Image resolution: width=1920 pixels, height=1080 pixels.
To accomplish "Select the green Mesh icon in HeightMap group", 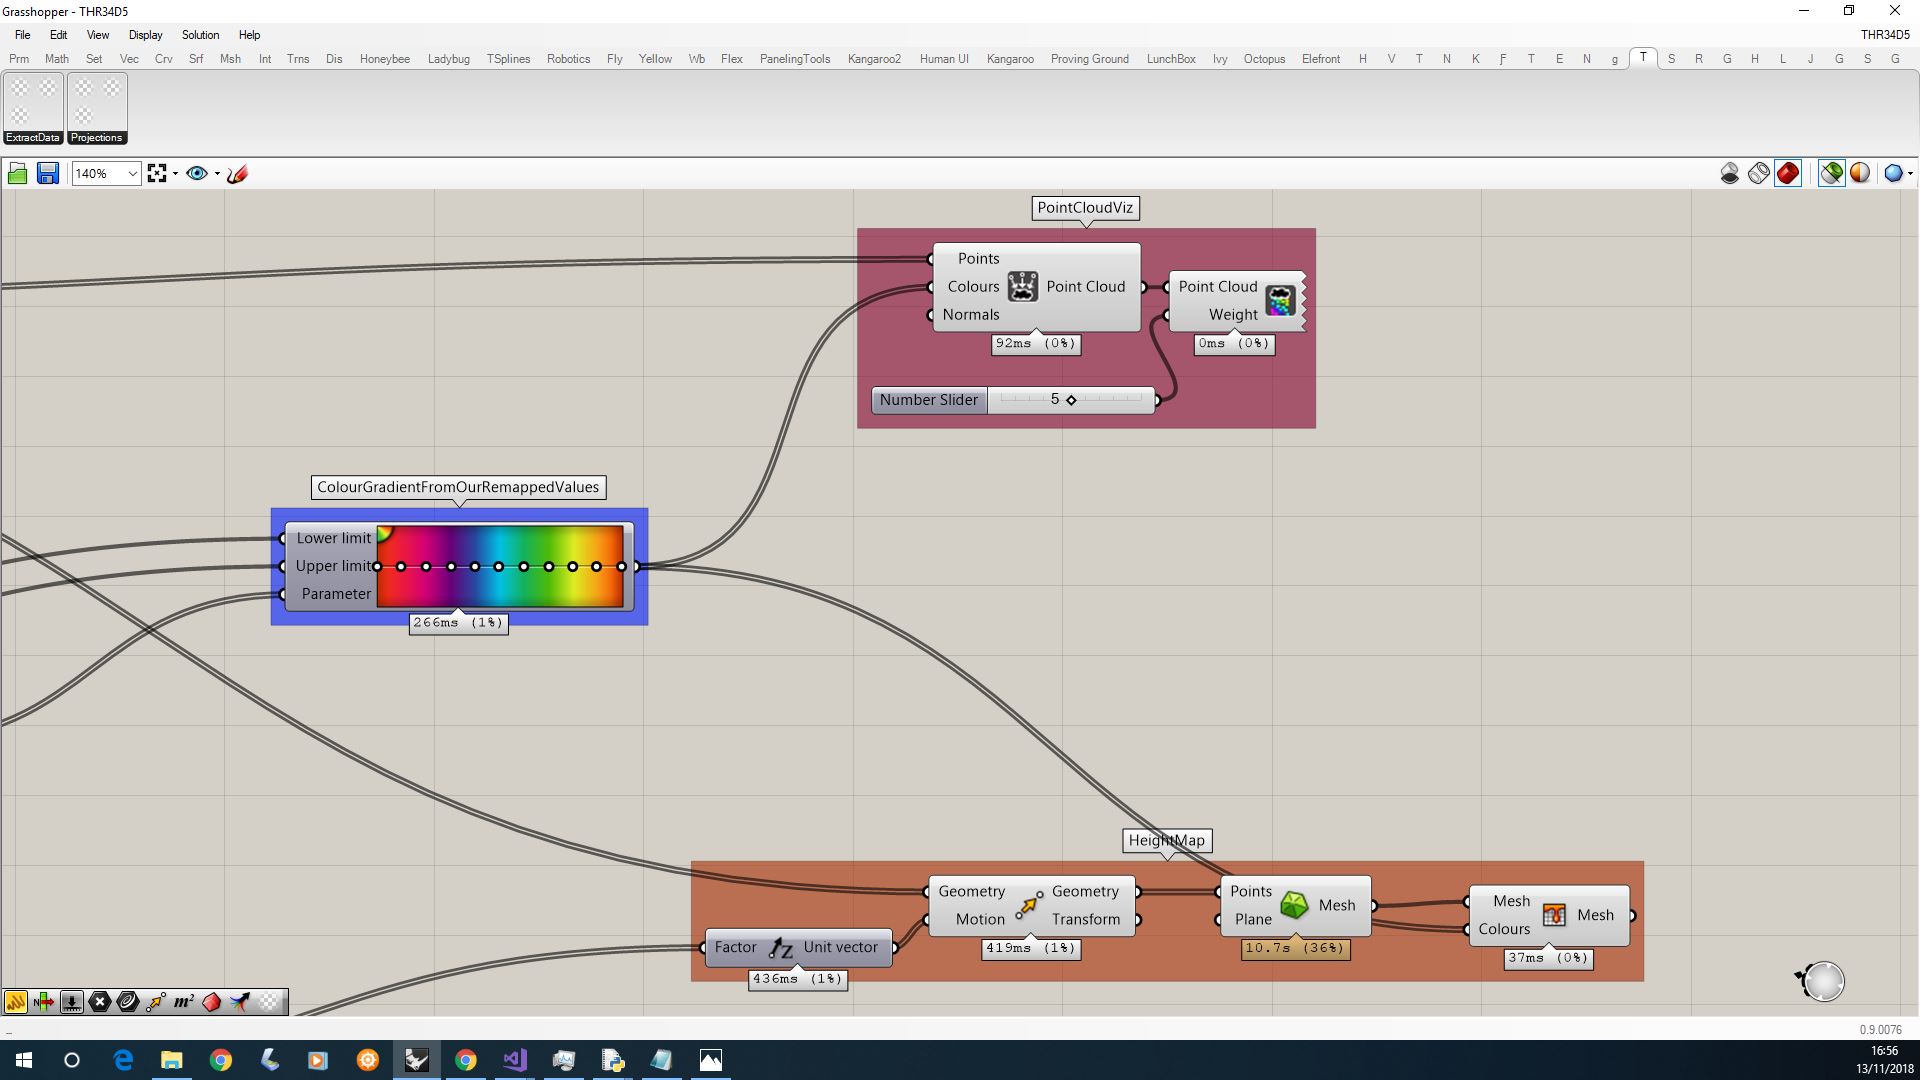I will (x=1294, y=905).
